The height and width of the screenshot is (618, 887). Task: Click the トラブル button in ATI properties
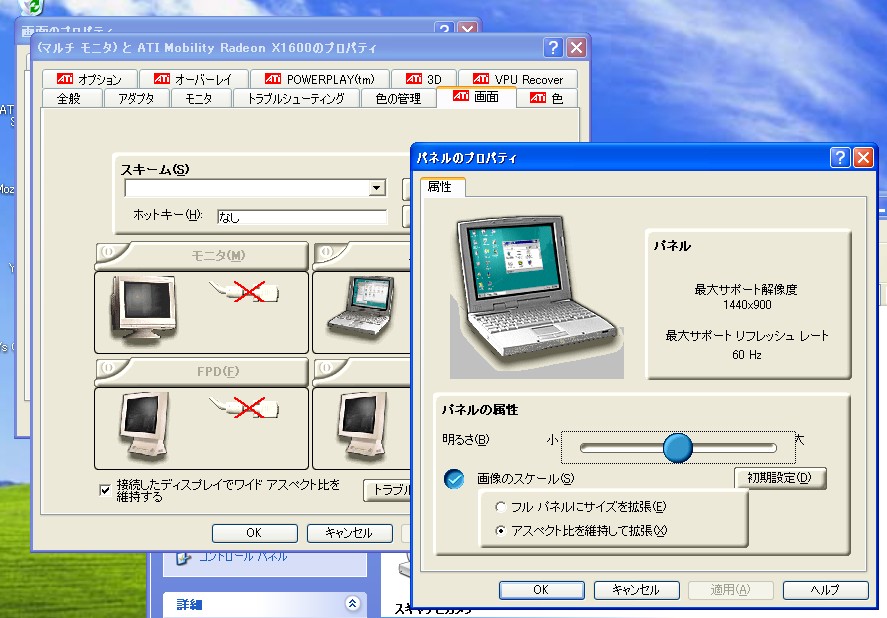point(387,490)
